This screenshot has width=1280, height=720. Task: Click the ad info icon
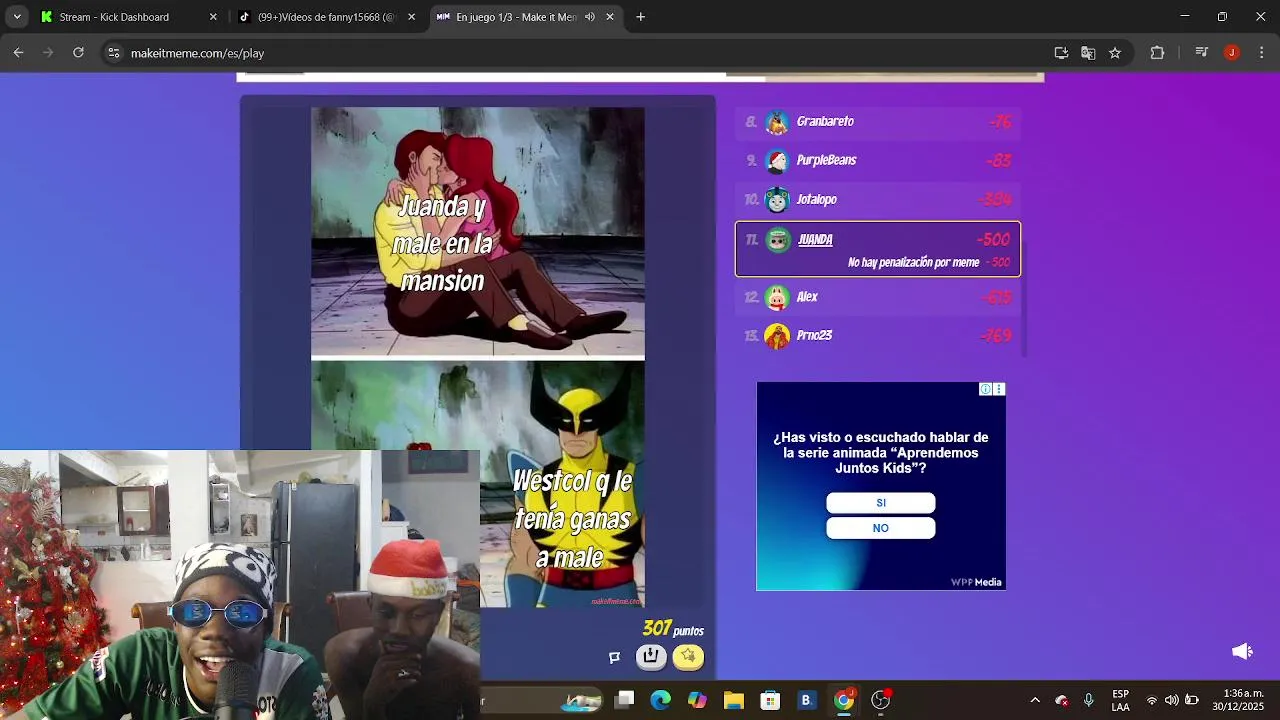click(x=985, y=389)
